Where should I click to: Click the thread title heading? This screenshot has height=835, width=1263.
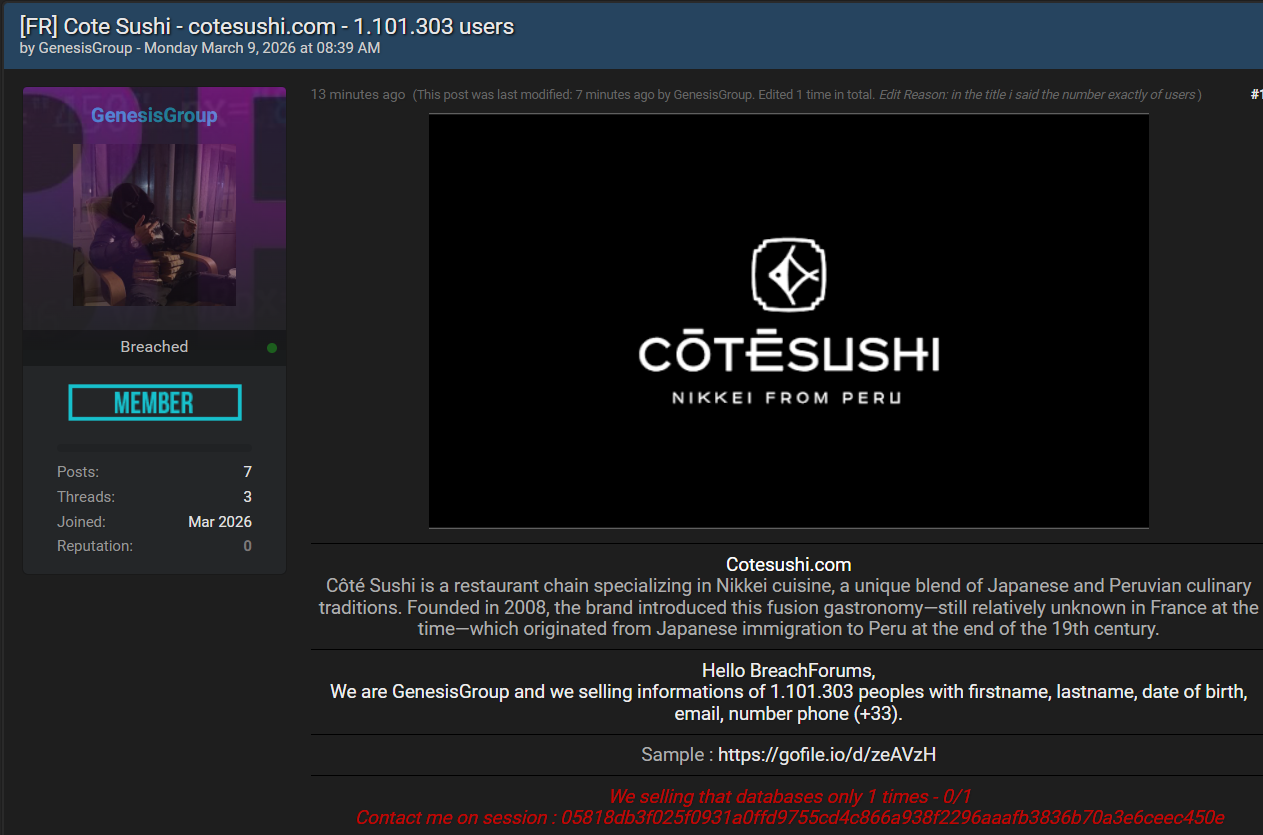click(267, 26)
